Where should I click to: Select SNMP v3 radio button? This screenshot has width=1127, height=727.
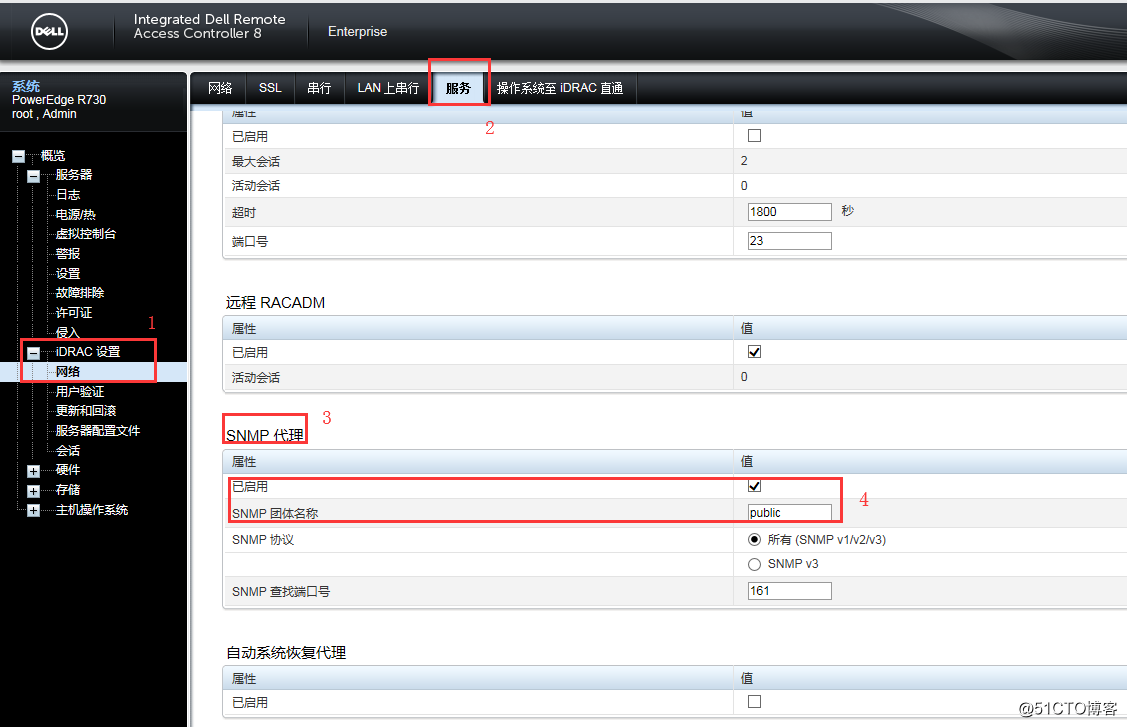[754, 564]
